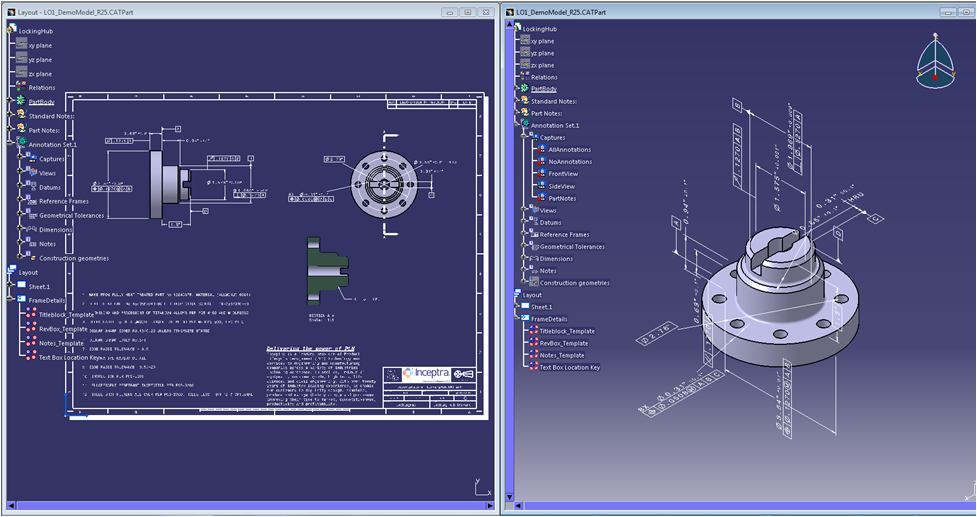Click the Sheet.1 icon in the Layout window tree
This screenshot has width=977, height=517.
tap(21, 286)
